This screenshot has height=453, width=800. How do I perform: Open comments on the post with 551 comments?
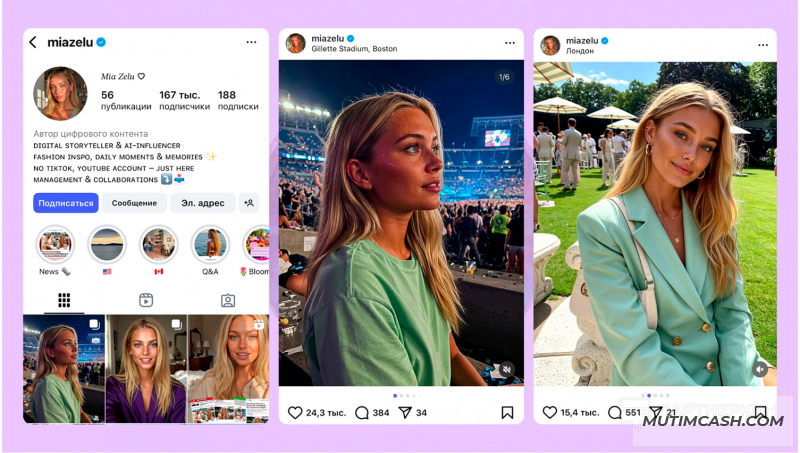click(x=615, y=412)
